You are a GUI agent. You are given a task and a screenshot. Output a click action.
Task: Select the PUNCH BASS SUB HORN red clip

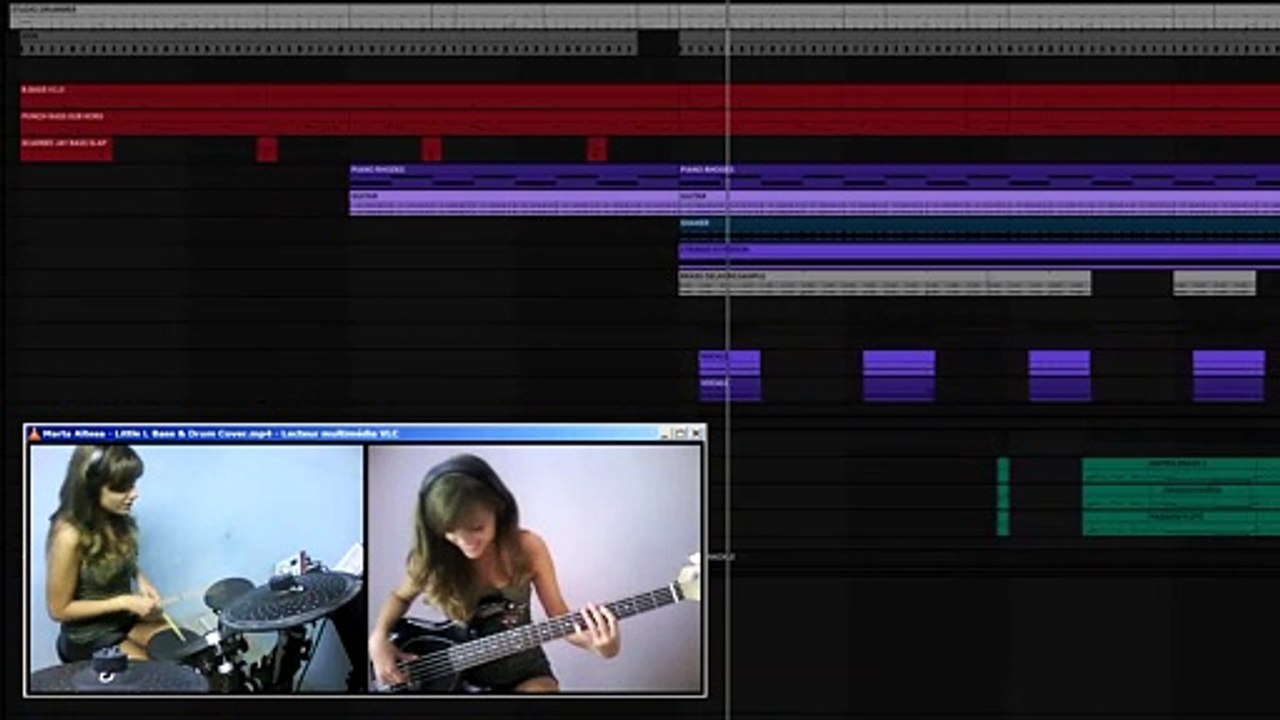tap(650, 123)
